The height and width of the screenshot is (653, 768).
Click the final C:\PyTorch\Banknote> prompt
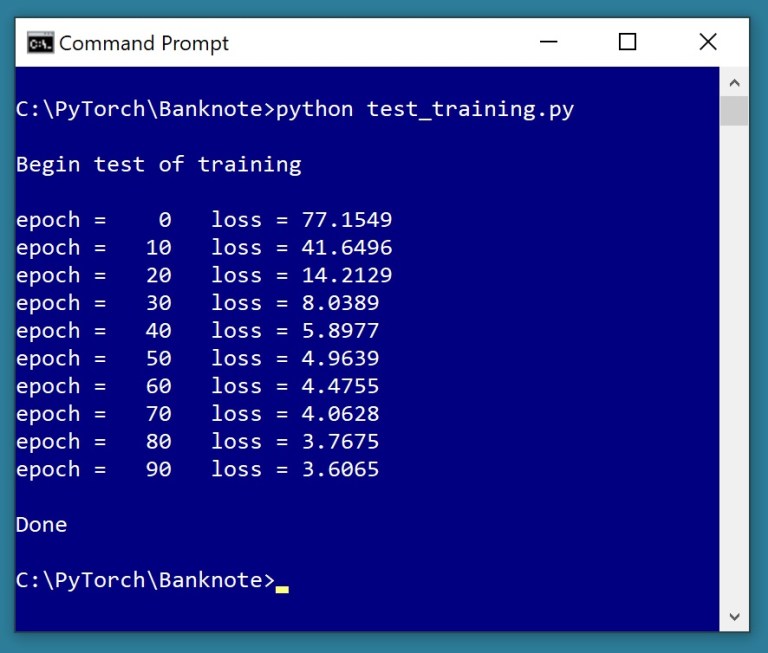[x=145, y=580]
